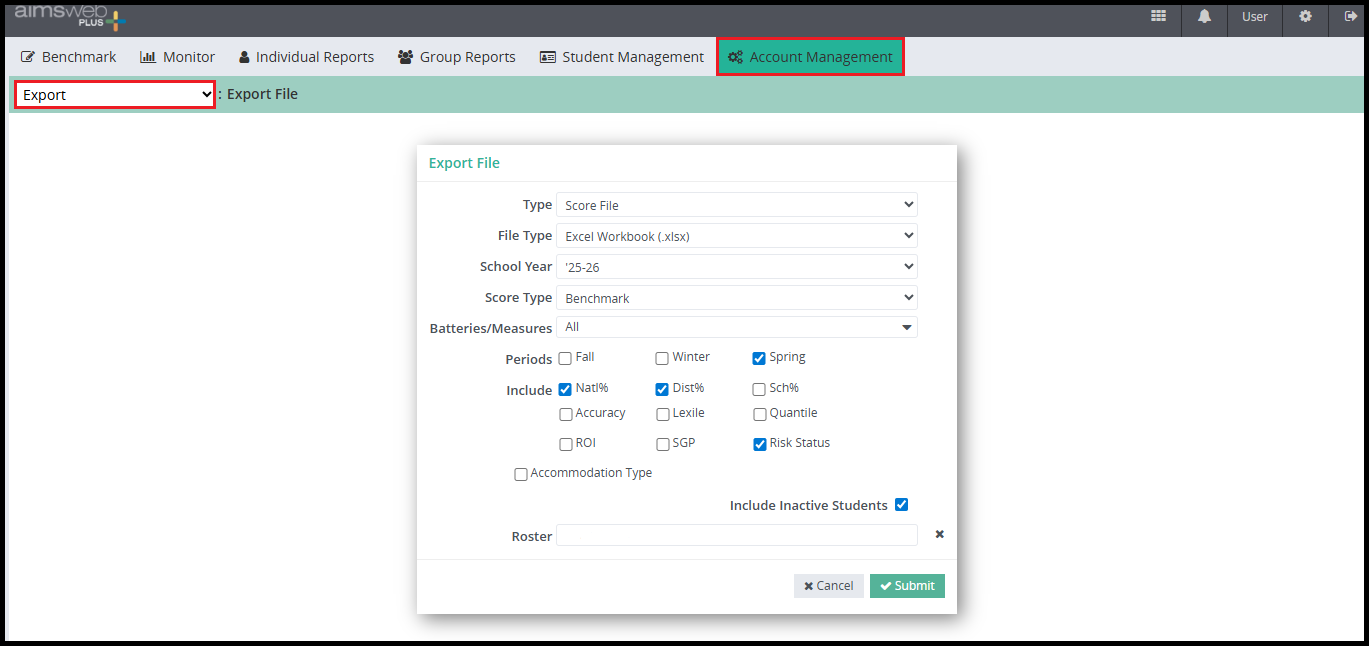Clear the Roster field with X icon
This screenshot has height=646, width=1369.
tap(939, 535)
